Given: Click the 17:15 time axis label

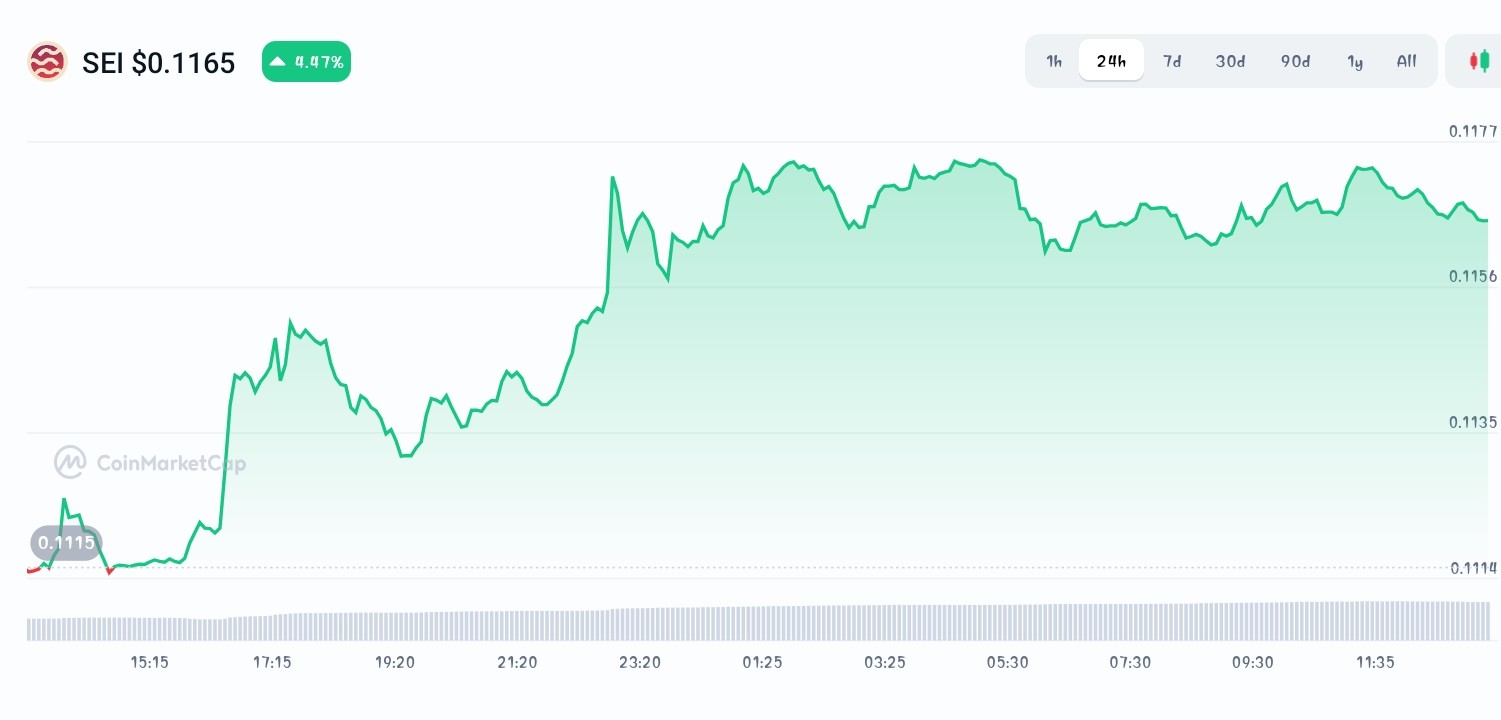Looking at the screenshot, I should pyautogui.click(x=272, y=662).
